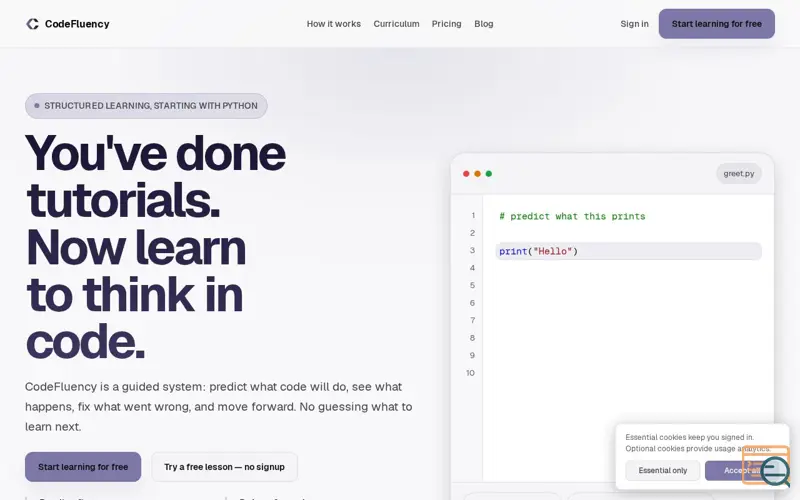The width and height of the screenshot is (800, 500).
Task: Open the How it works menu item
Action: click(x=334, y=24)
